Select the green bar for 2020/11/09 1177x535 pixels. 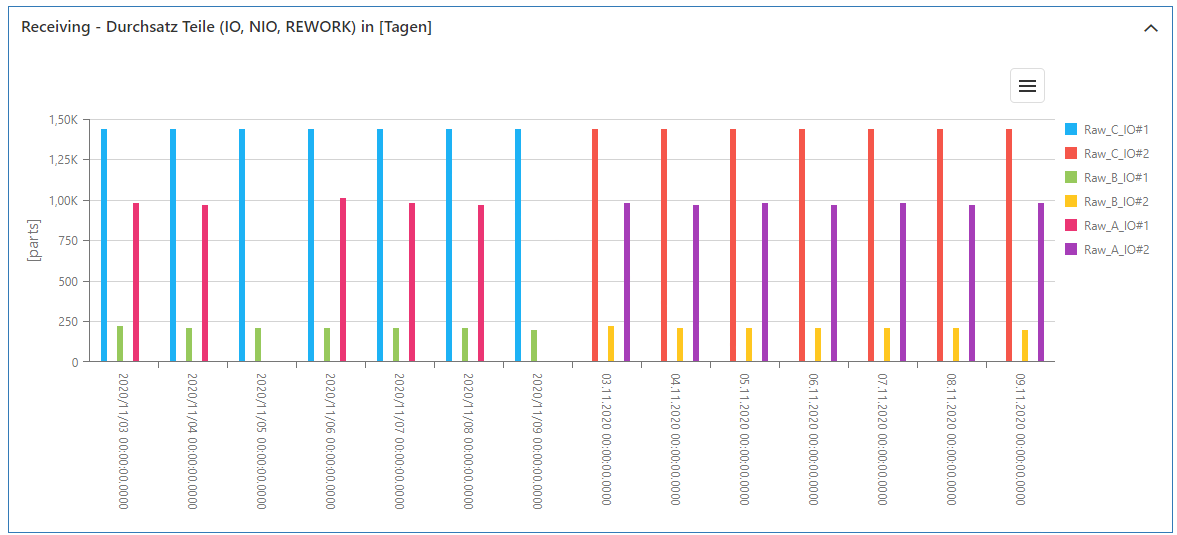click(534, 346)
